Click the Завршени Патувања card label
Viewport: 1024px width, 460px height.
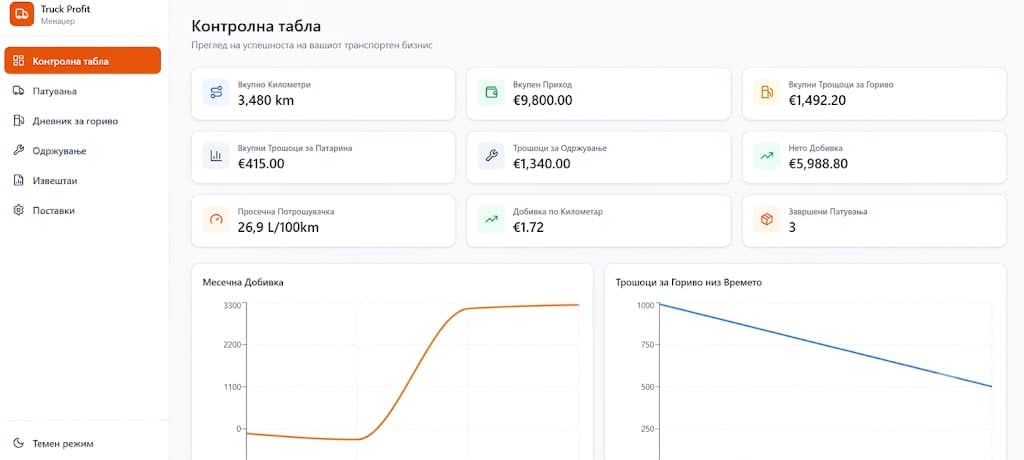(x=827, y=212)
